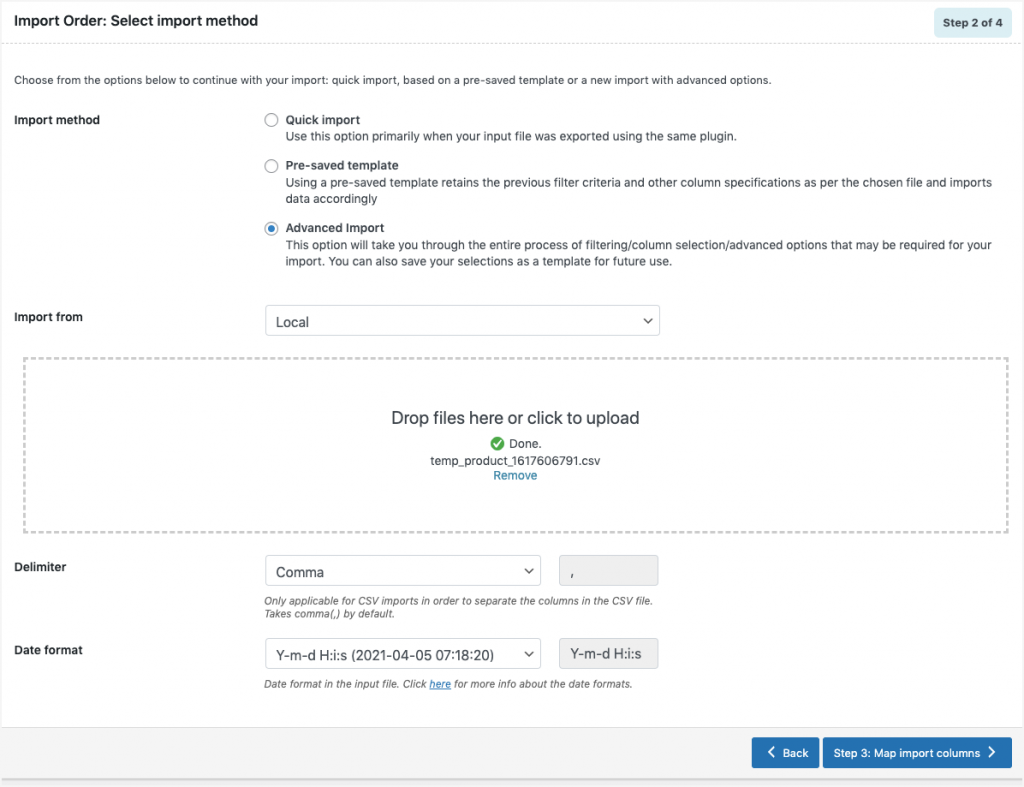Click the temp_product_1617606791.csv filename
1024x787 pixels.
pyautogui.click(x=515, y=460)
